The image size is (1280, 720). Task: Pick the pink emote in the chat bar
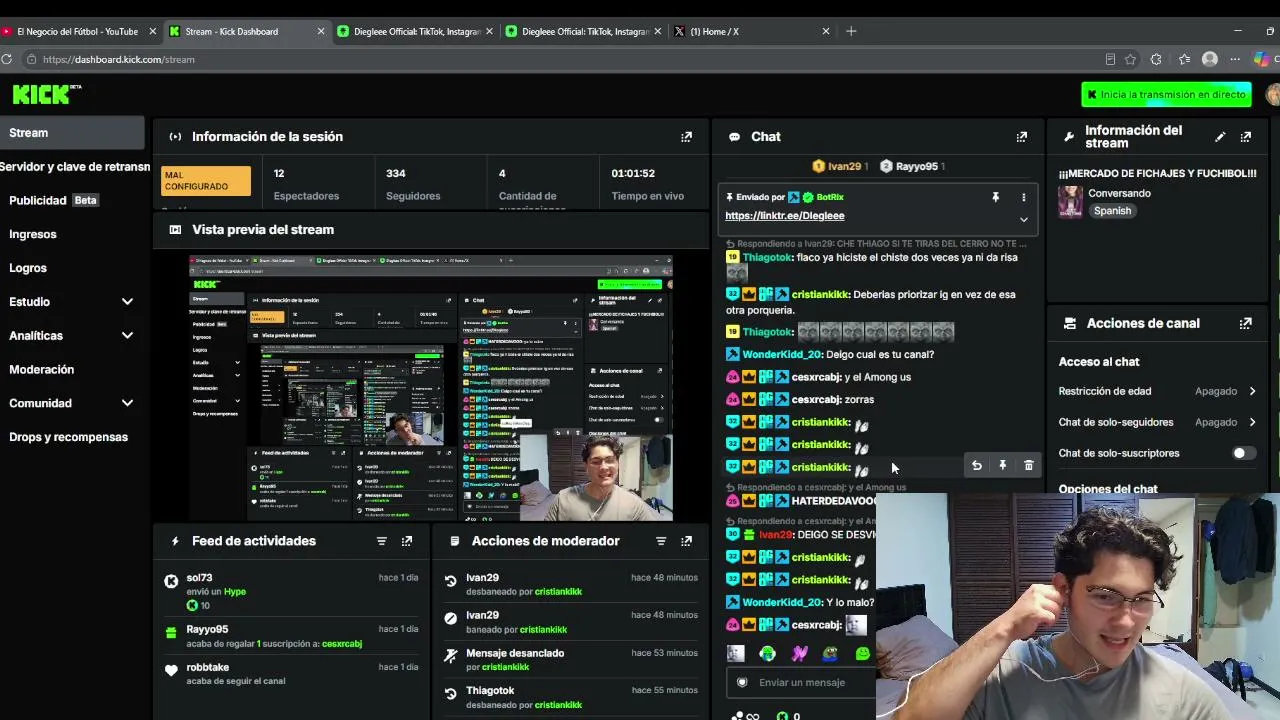(x=799, y=654)
